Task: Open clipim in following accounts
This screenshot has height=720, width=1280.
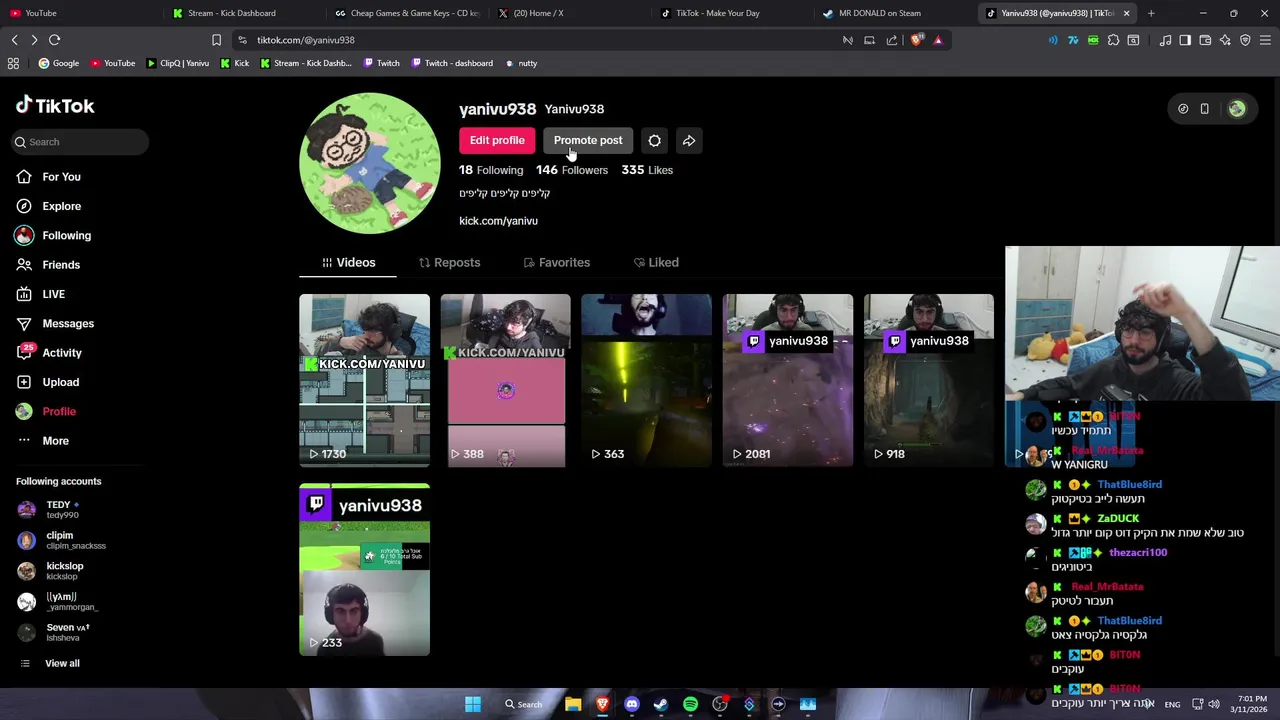Action: pyautogui.click(x=60, y=541)
